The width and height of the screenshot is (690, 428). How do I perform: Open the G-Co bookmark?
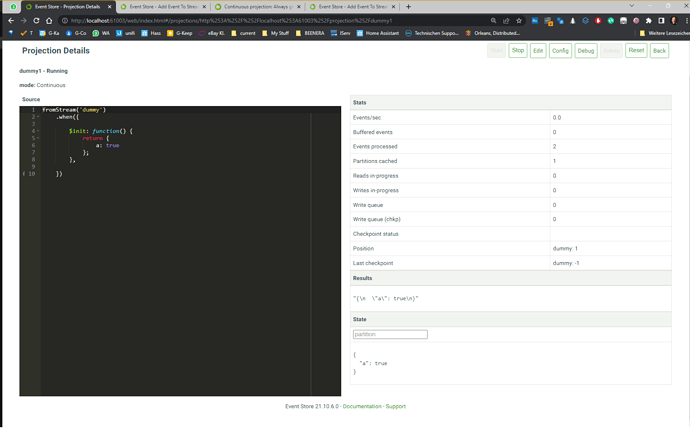(76, 33)
